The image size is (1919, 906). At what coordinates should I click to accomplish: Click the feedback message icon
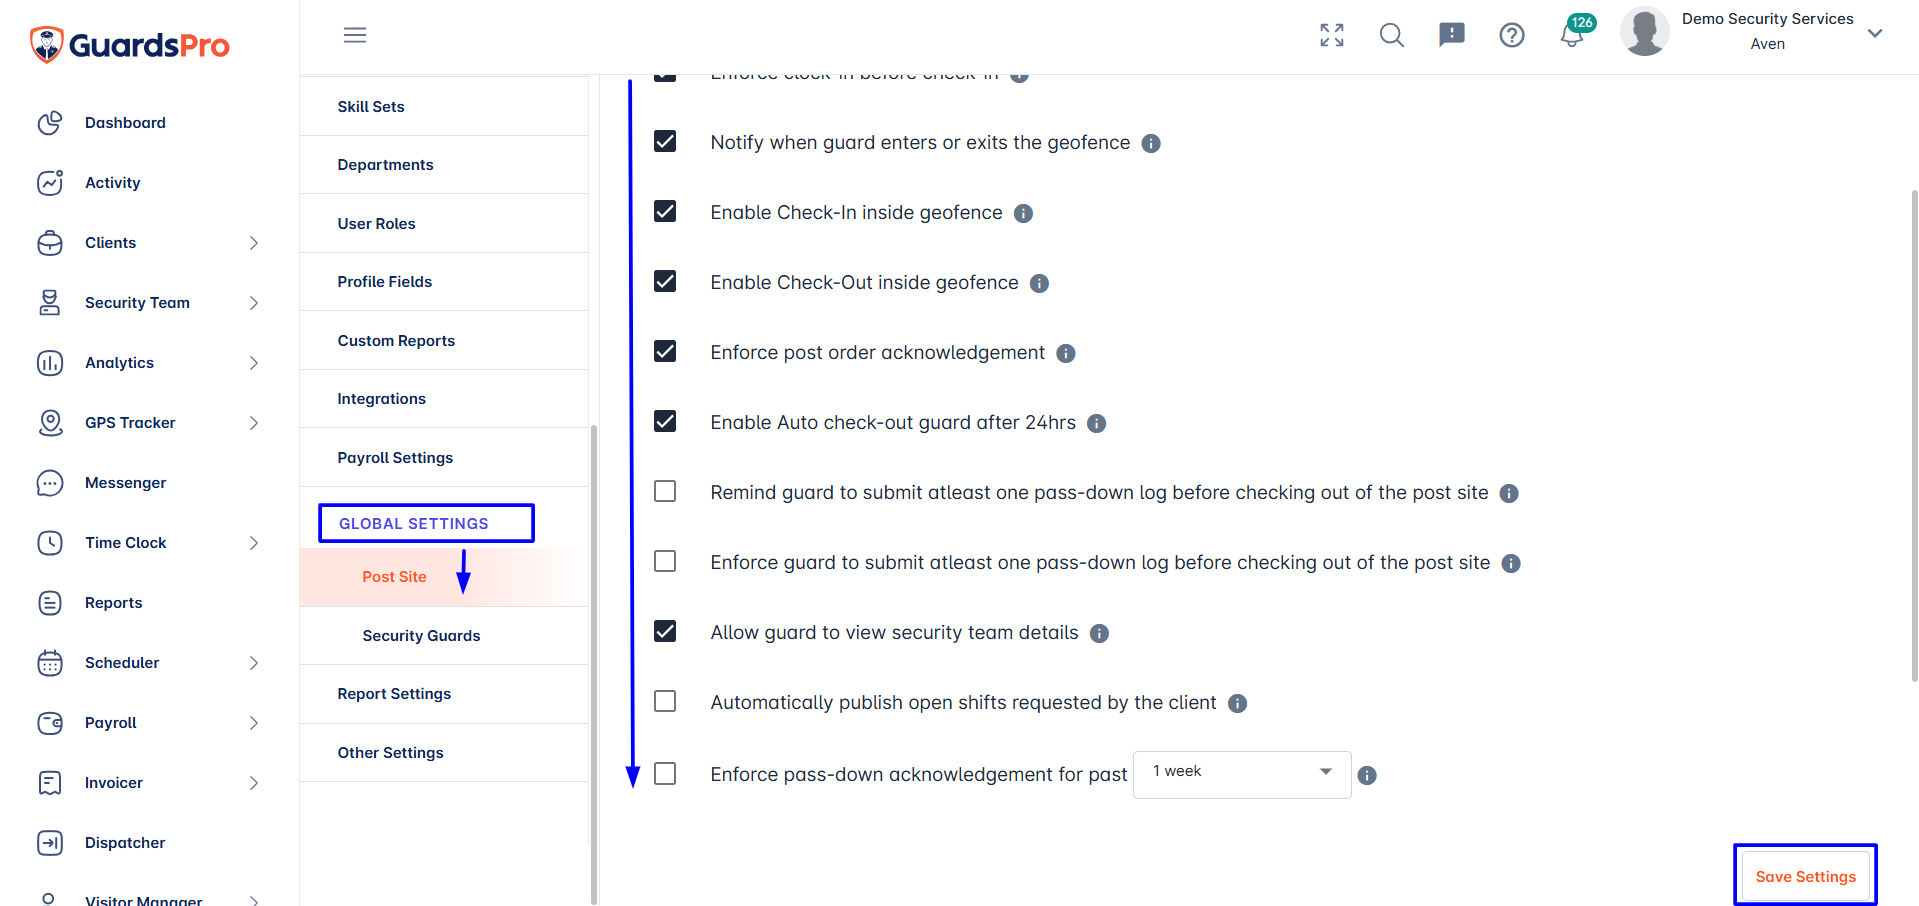coord(1452,35)
